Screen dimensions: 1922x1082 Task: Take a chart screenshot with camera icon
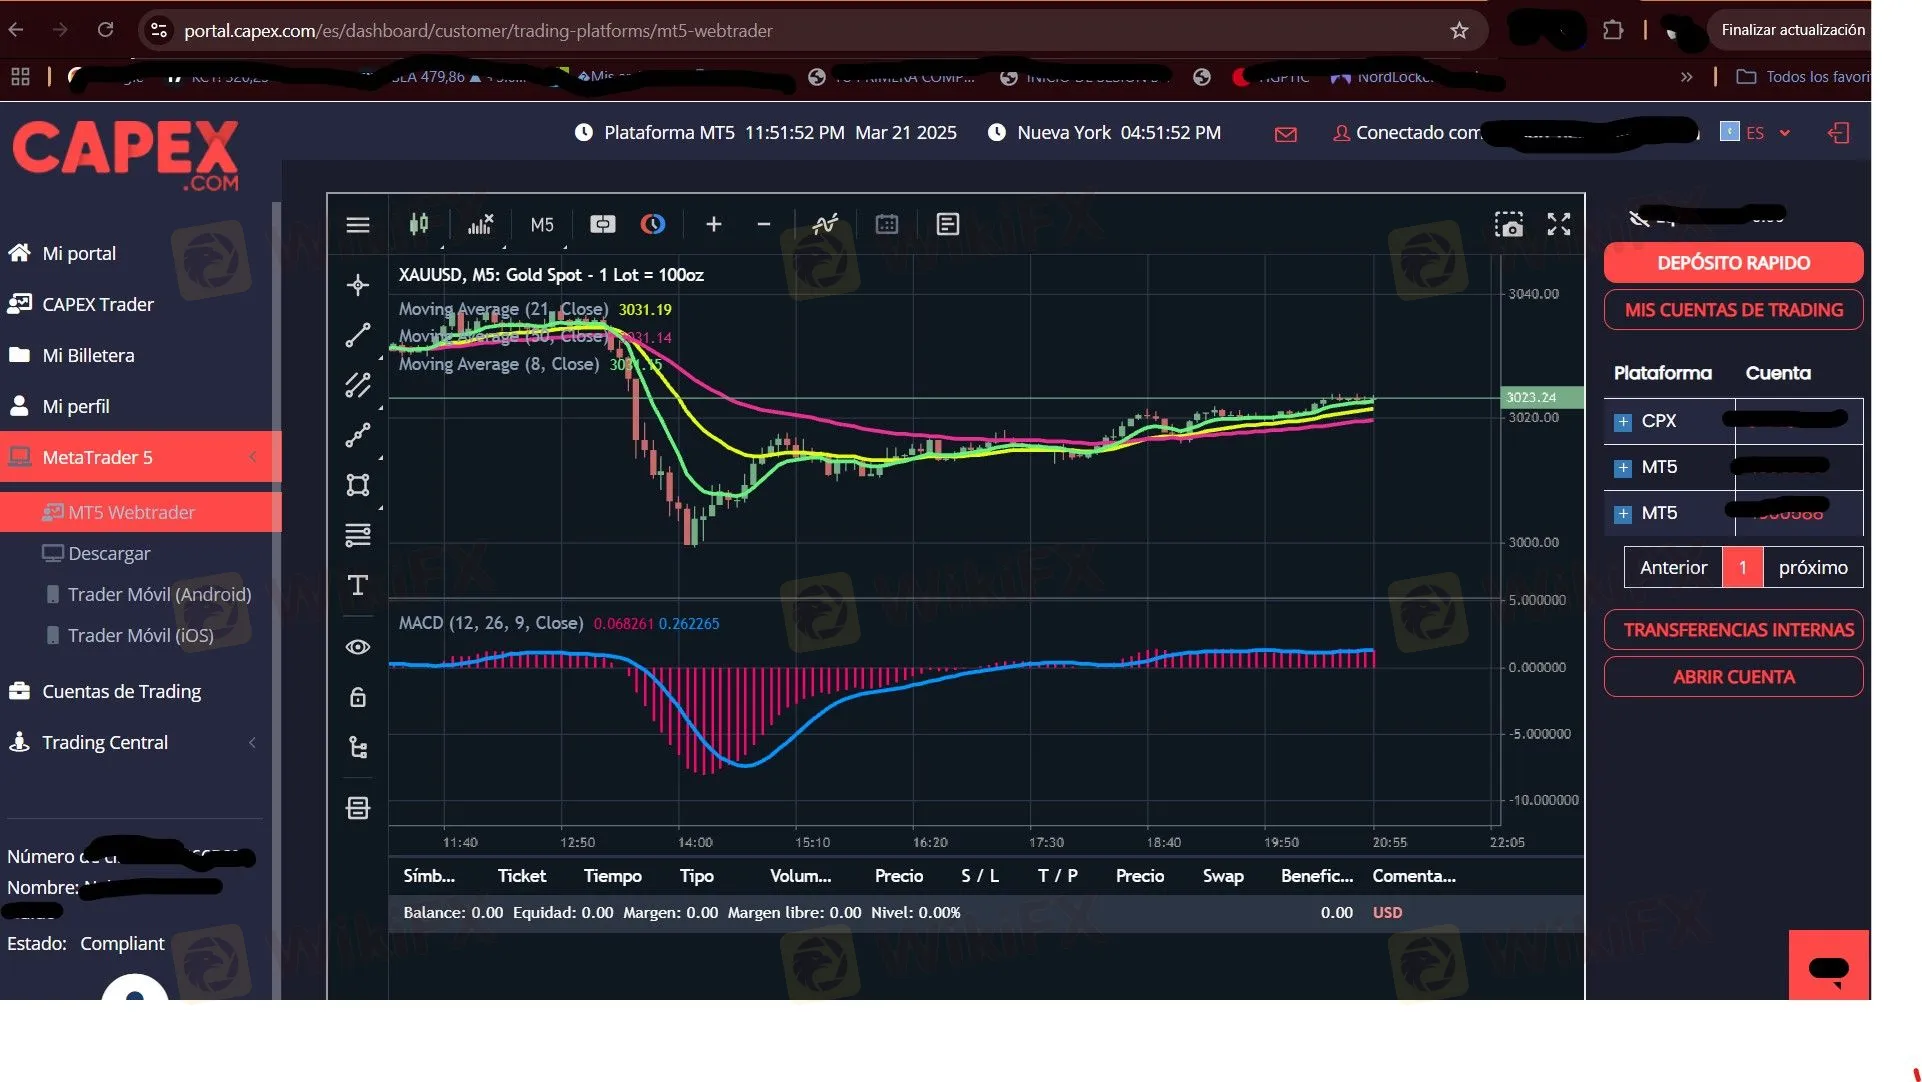click(x=1508, y=225)
